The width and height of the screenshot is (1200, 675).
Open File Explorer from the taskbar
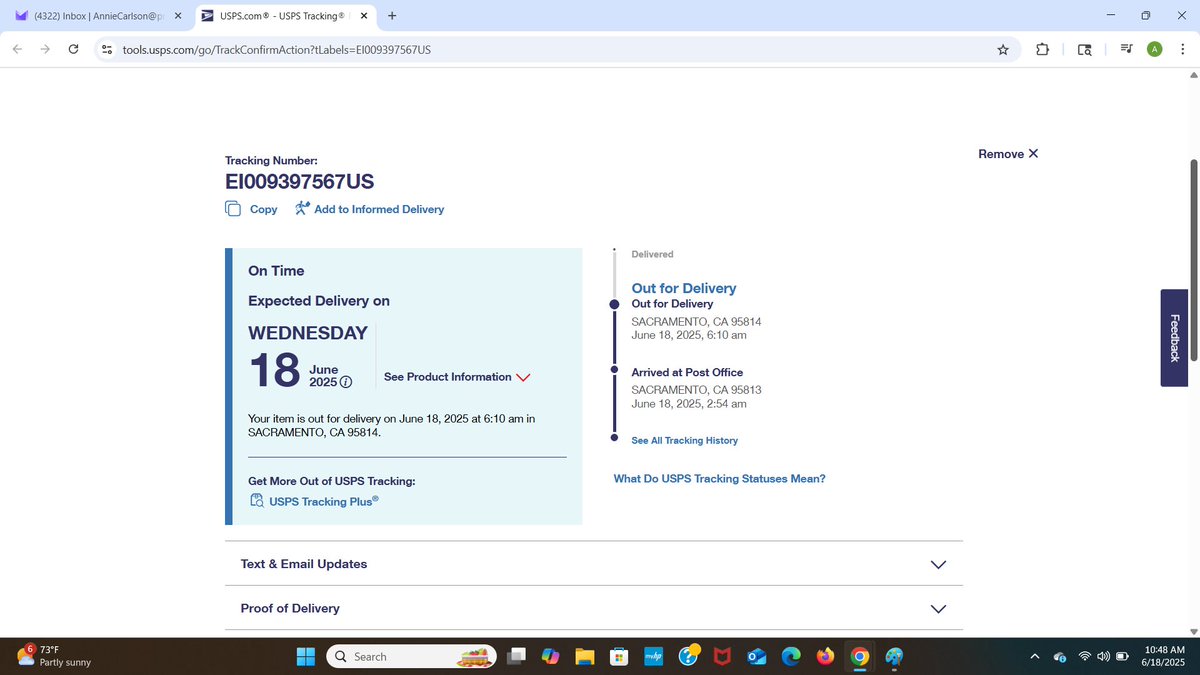coord(585,657)
